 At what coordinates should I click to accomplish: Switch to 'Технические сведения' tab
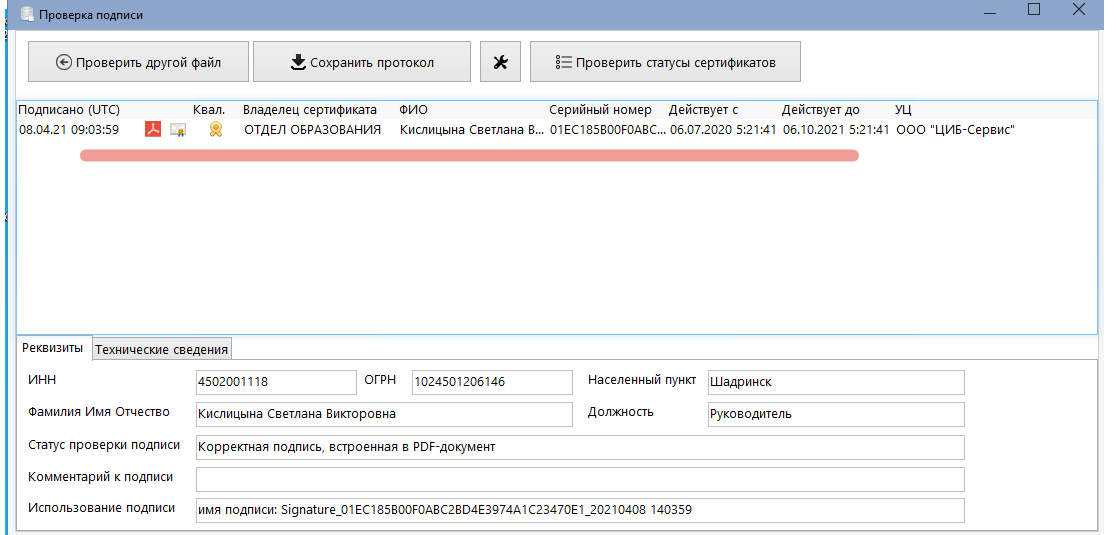pos(162,348)
